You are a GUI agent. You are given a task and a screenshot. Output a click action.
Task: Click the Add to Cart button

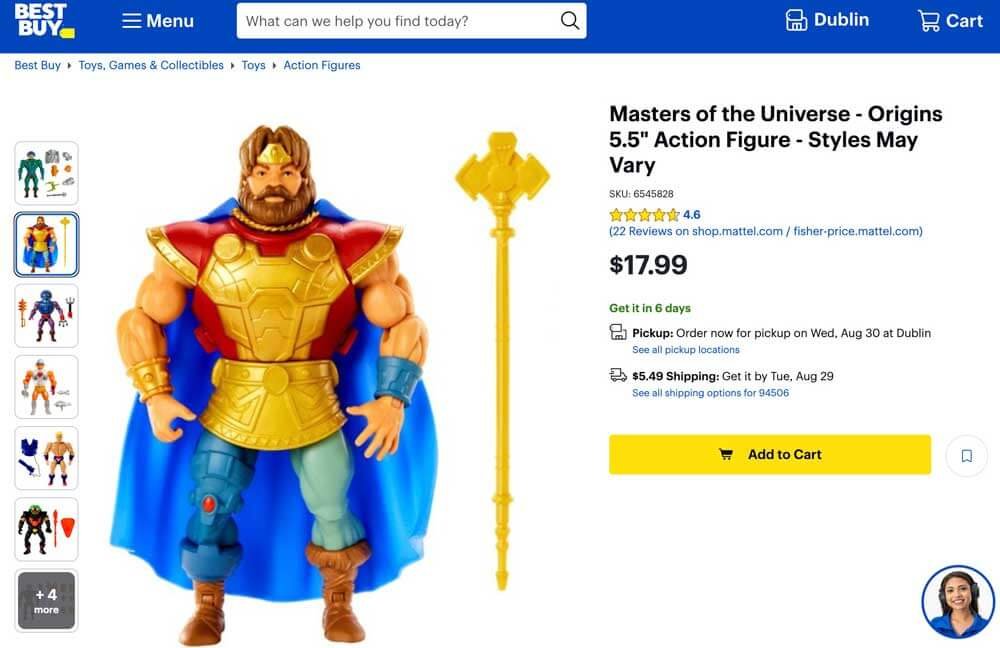[770, 454]
